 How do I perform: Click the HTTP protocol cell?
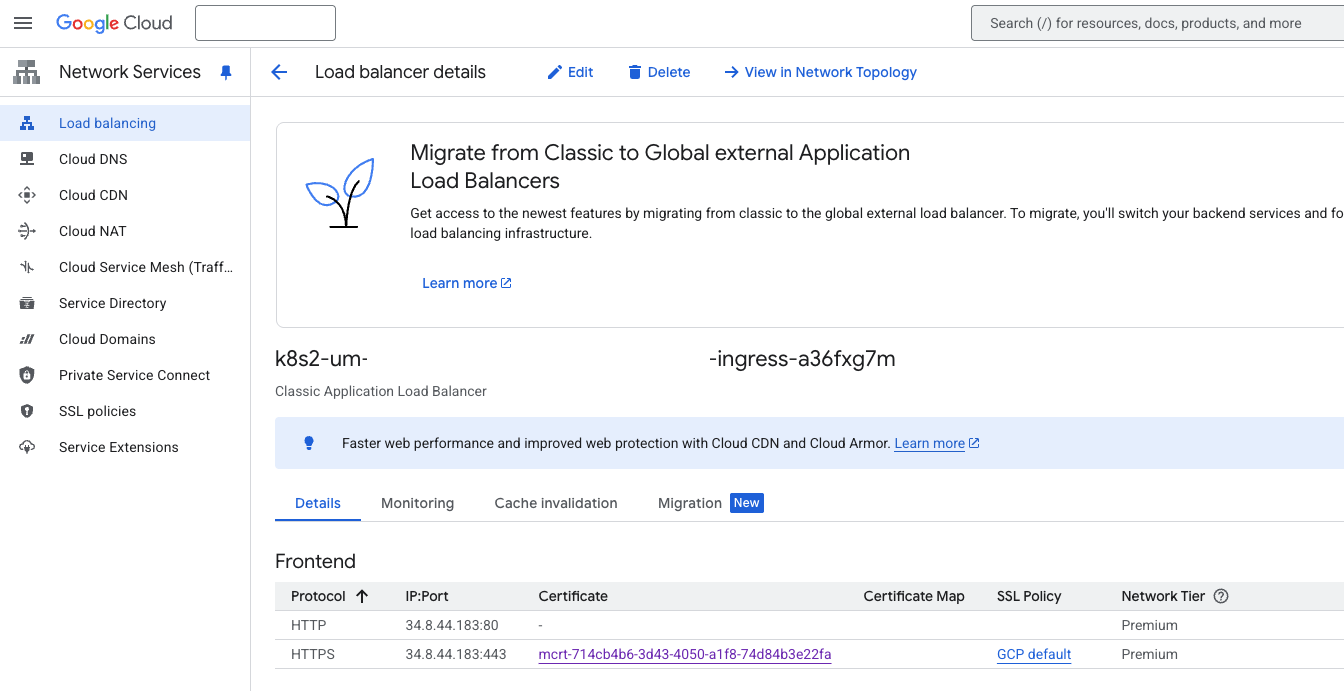coord(309,625)
